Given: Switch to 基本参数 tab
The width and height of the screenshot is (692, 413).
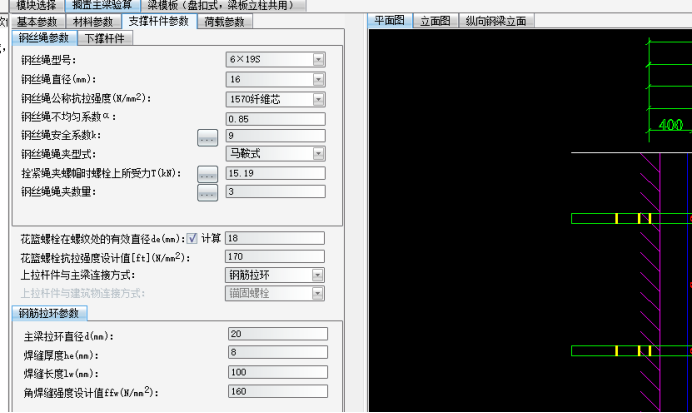Looking at the screenshot, I should click(38, 22).
